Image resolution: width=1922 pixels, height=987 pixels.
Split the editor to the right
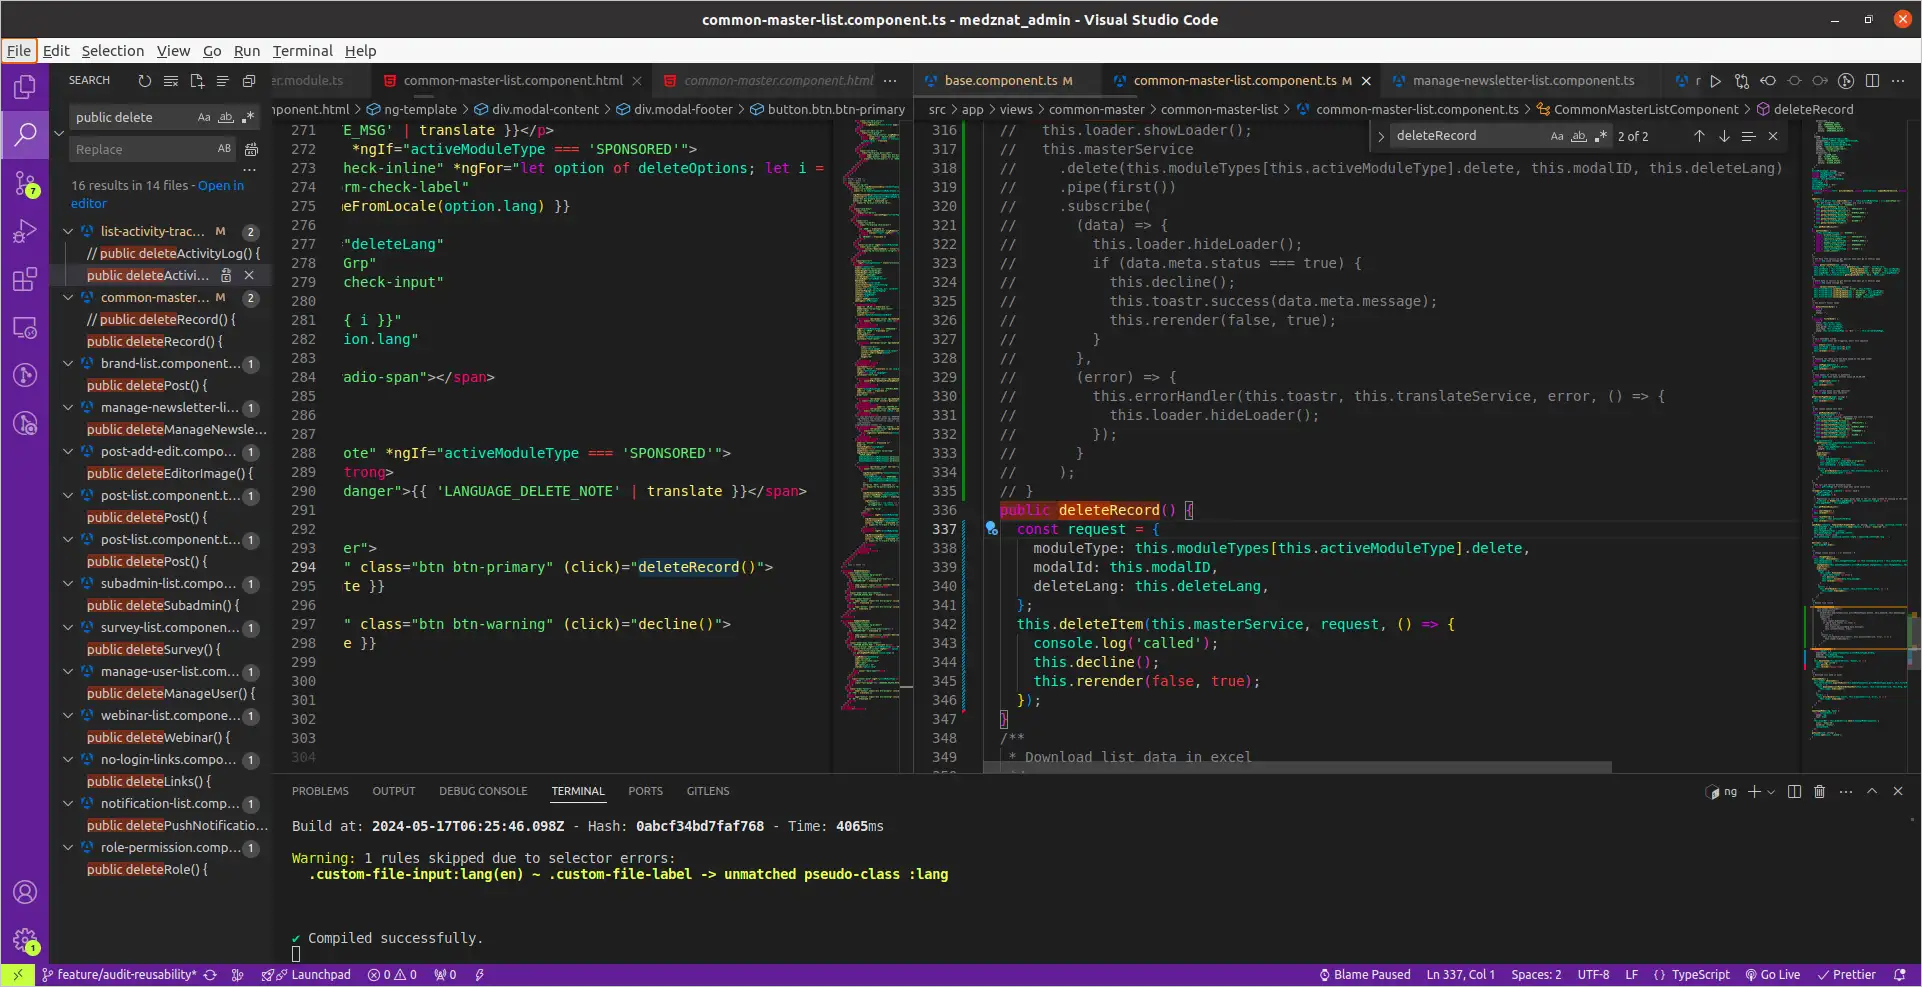point(1872,81)
